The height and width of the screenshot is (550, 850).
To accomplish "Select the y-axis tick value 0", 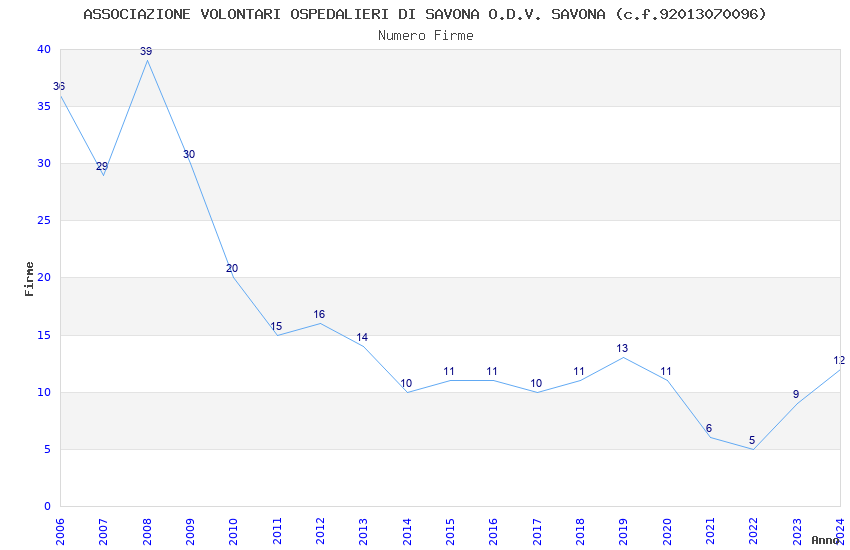I will coord(48,506).
